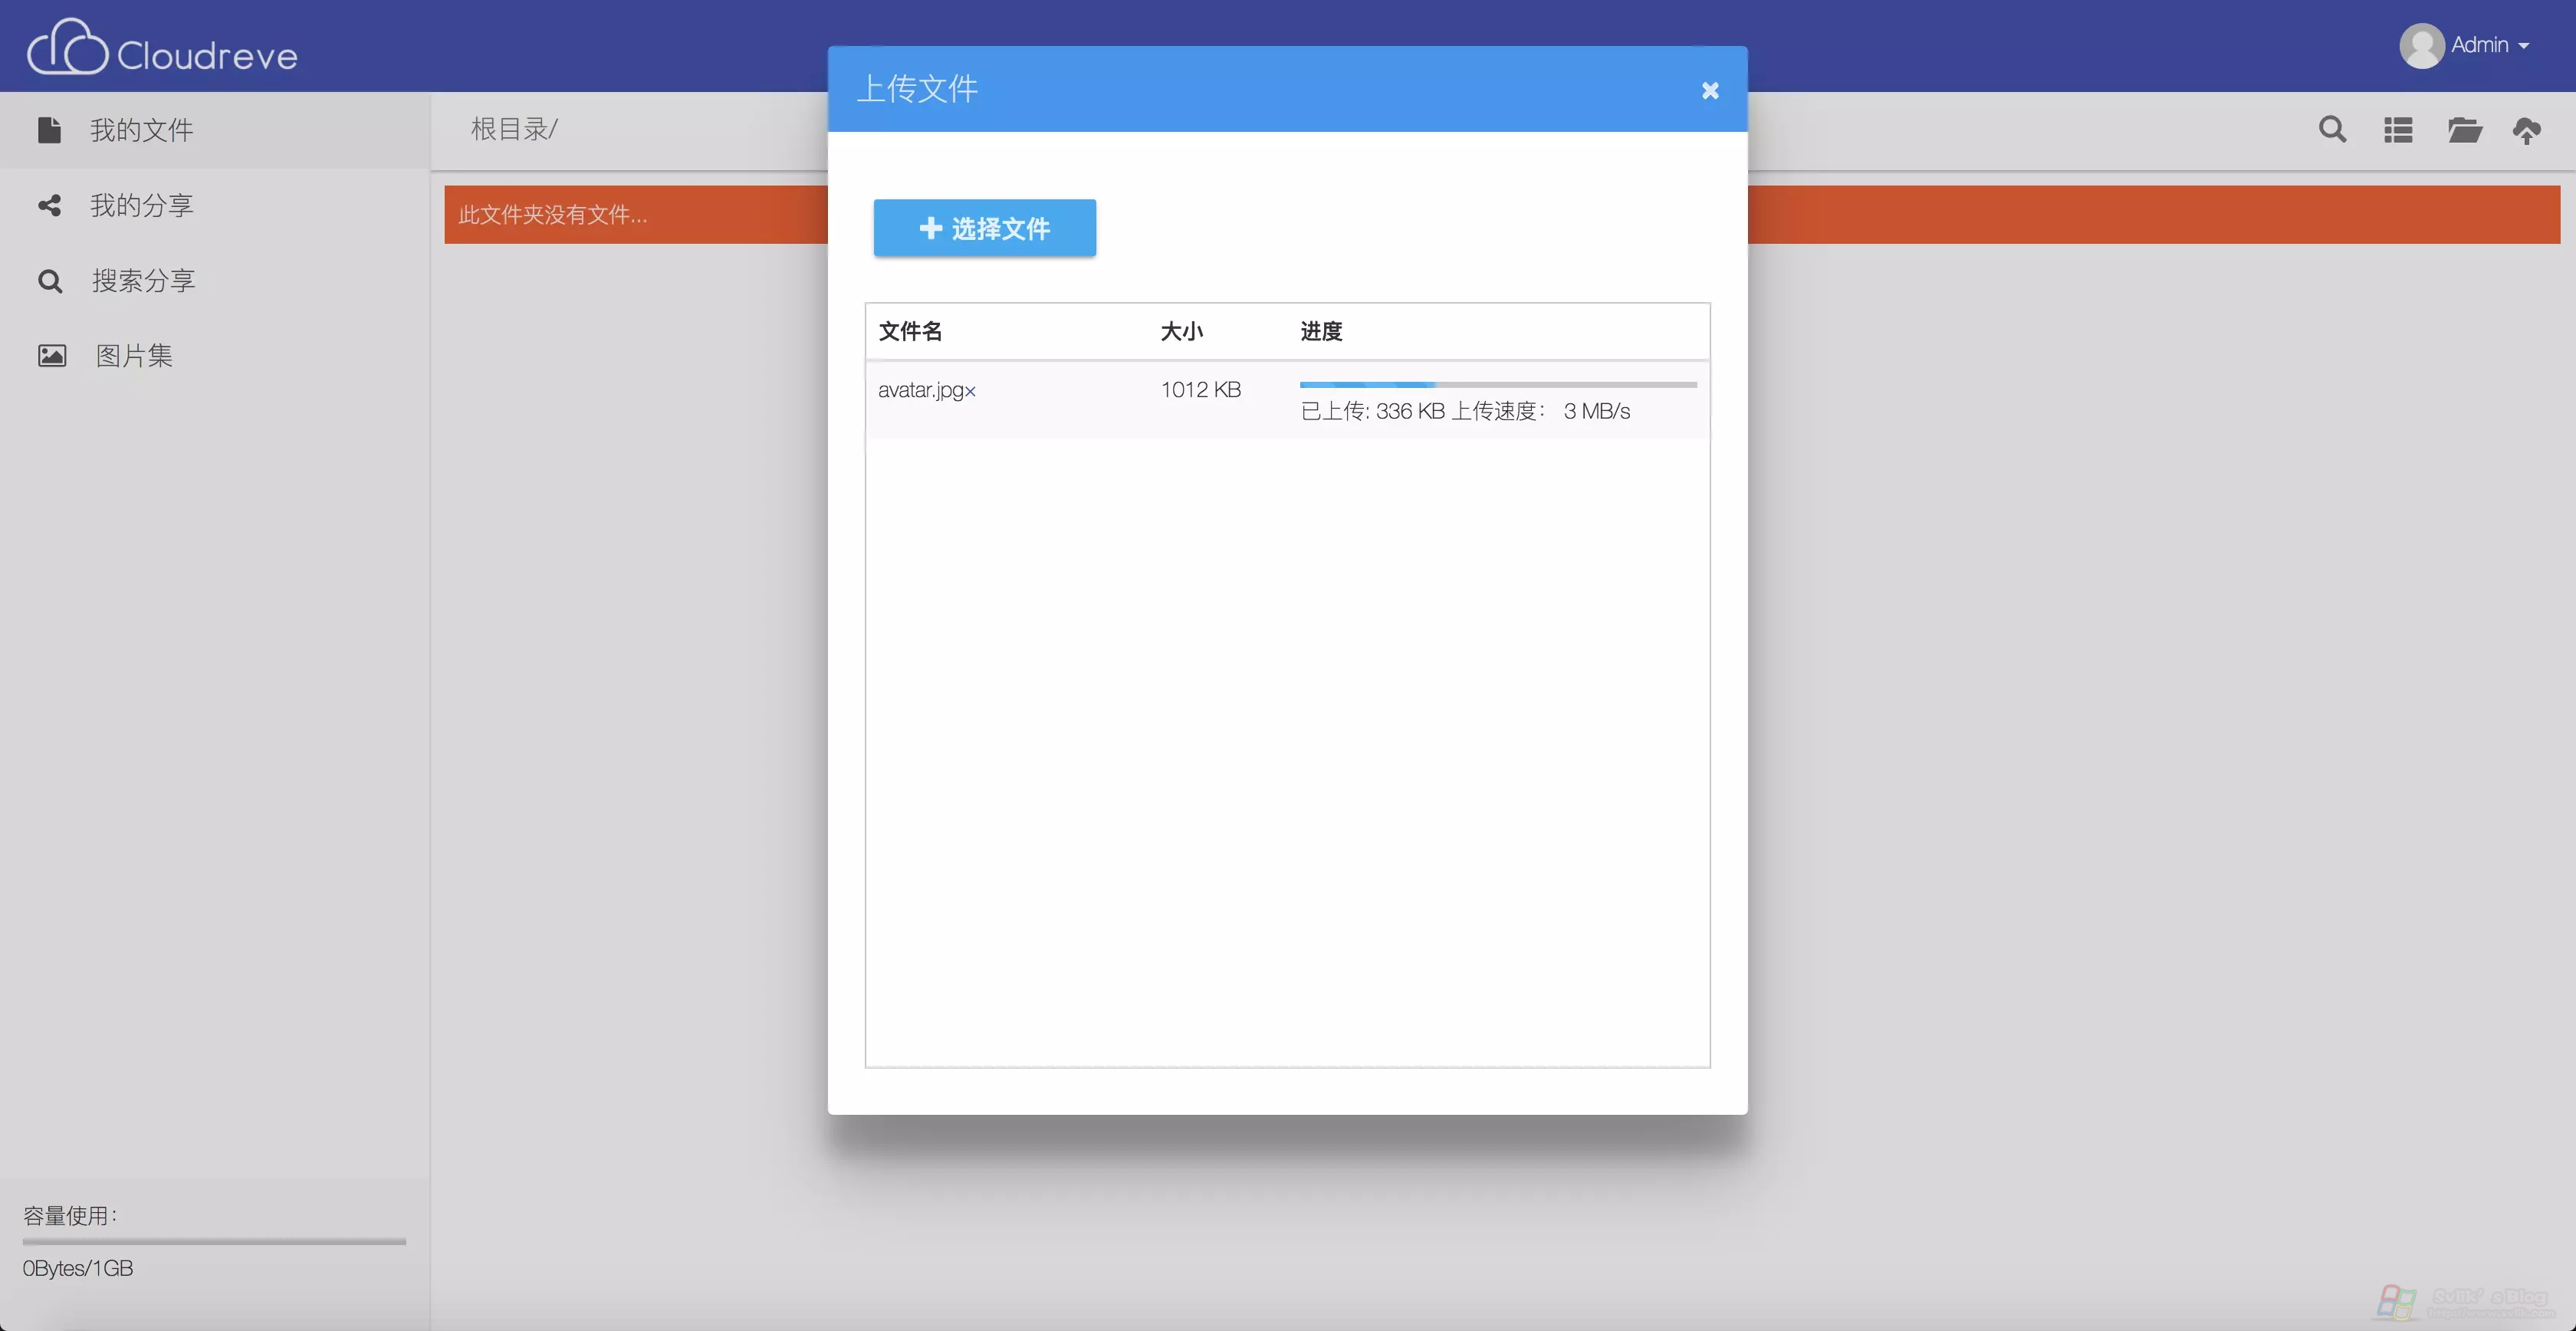Open 搜索分享 in the sidebar
Viewport: 2576px width, 1331px height.
144,280
